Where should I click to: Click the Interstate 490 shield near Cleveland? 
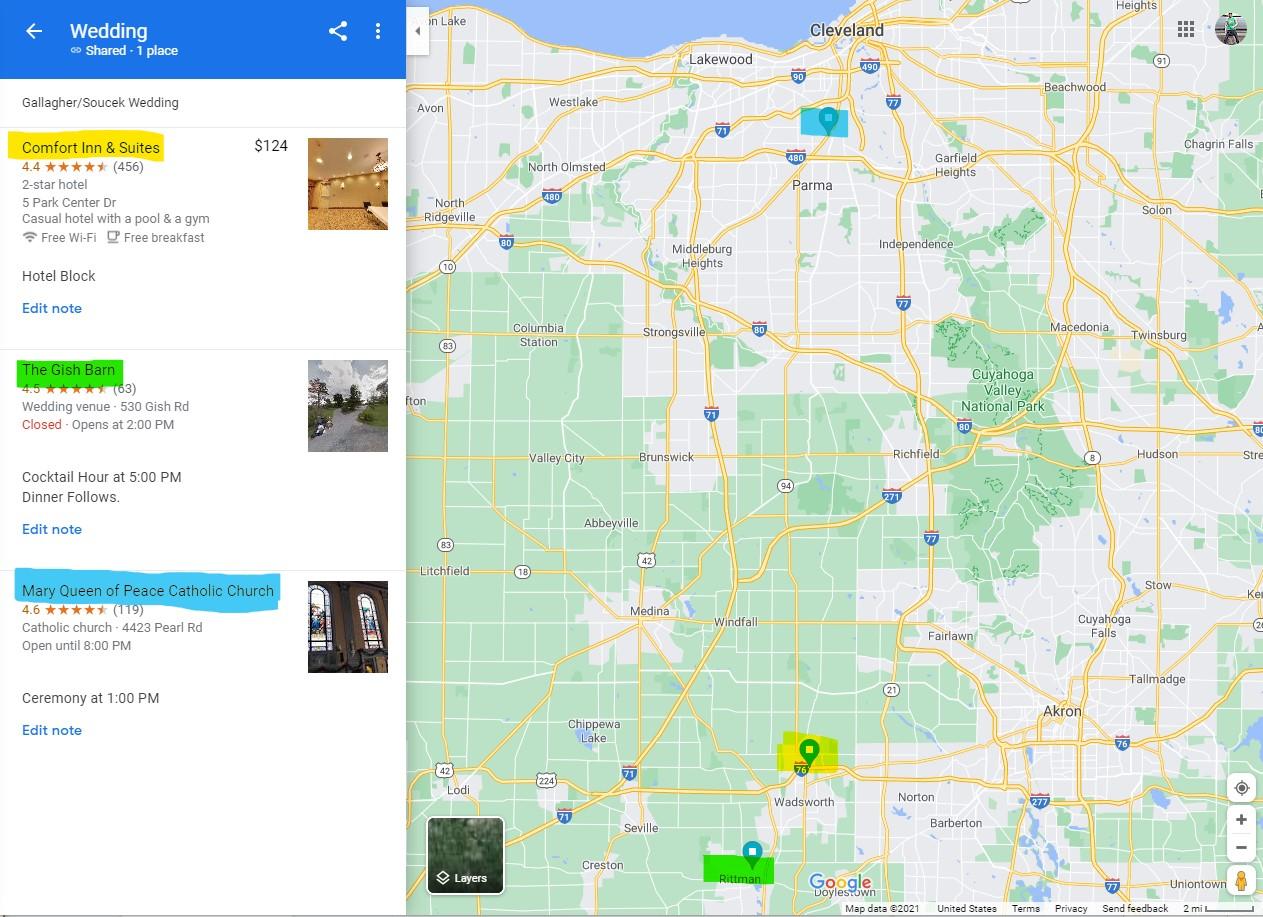870,67
